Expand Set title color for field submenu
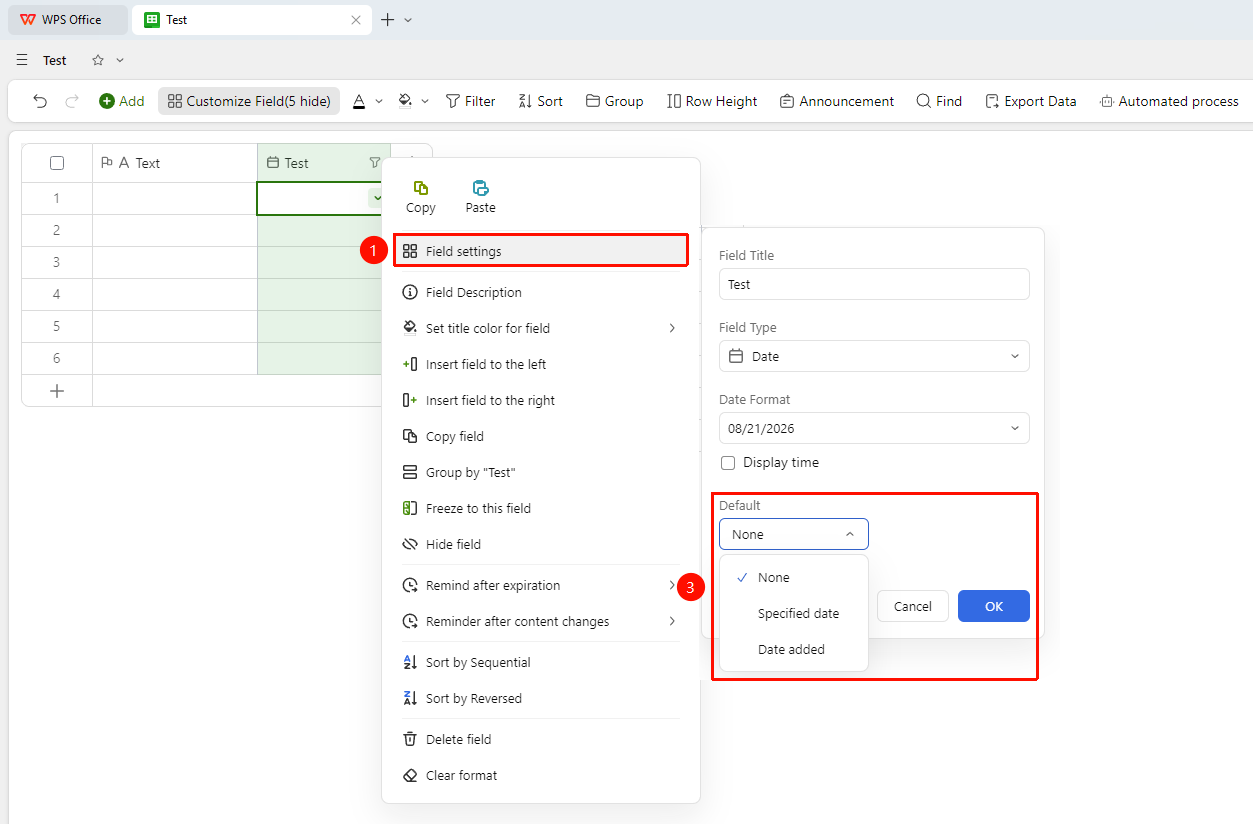The image size is (1253, 824). point(540,328)
